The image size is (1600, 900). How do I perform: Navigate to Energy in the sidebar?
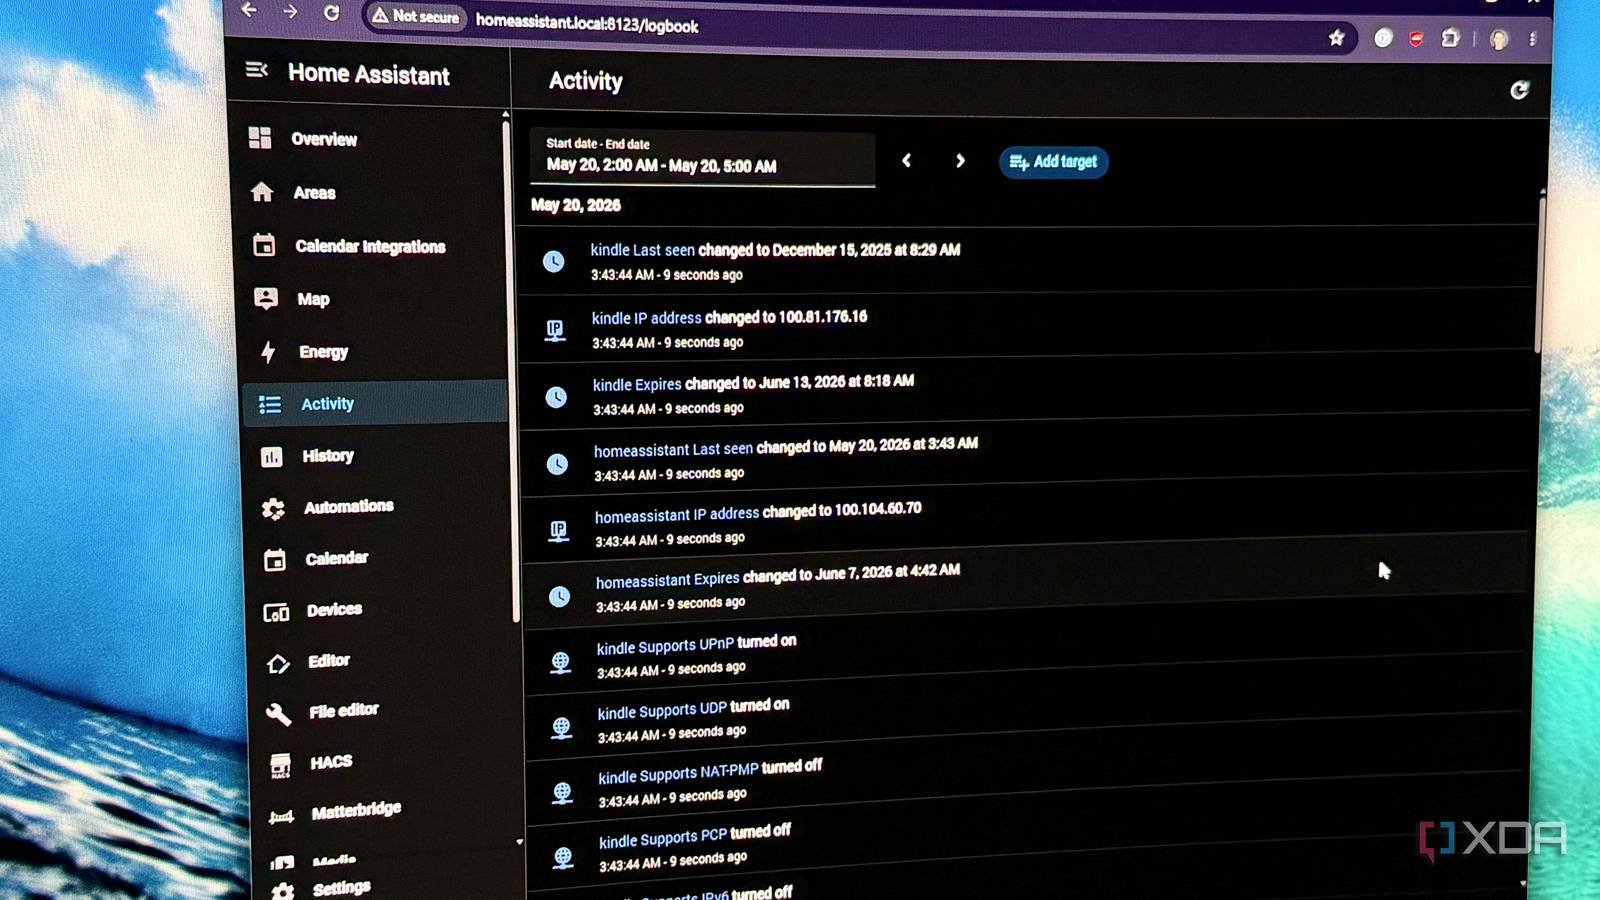tap(323, 352)
